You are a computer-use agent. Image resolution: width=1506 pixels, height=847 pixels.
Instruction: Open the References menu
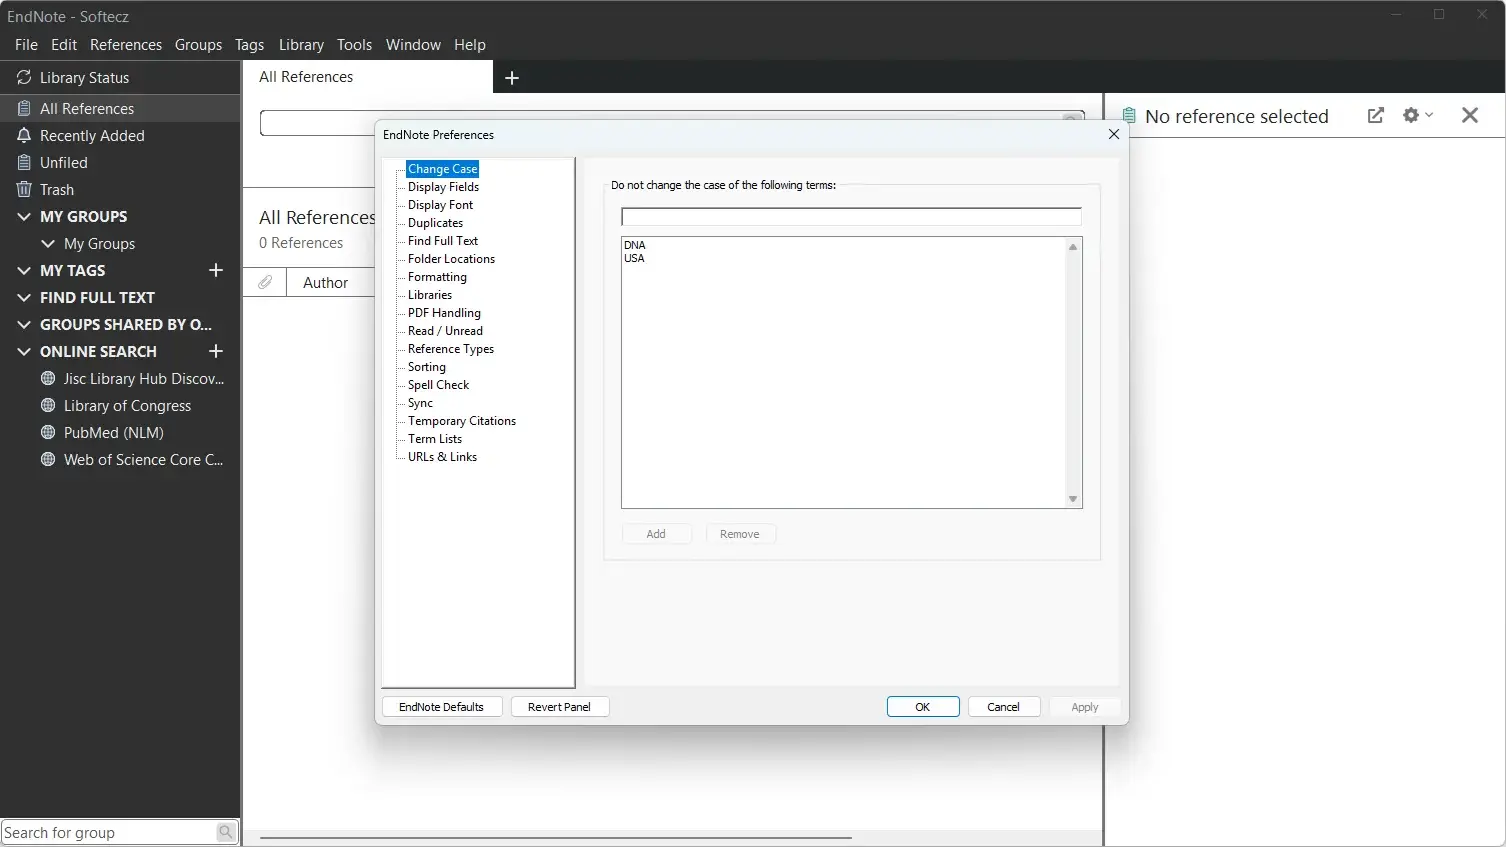click(126, 45)
